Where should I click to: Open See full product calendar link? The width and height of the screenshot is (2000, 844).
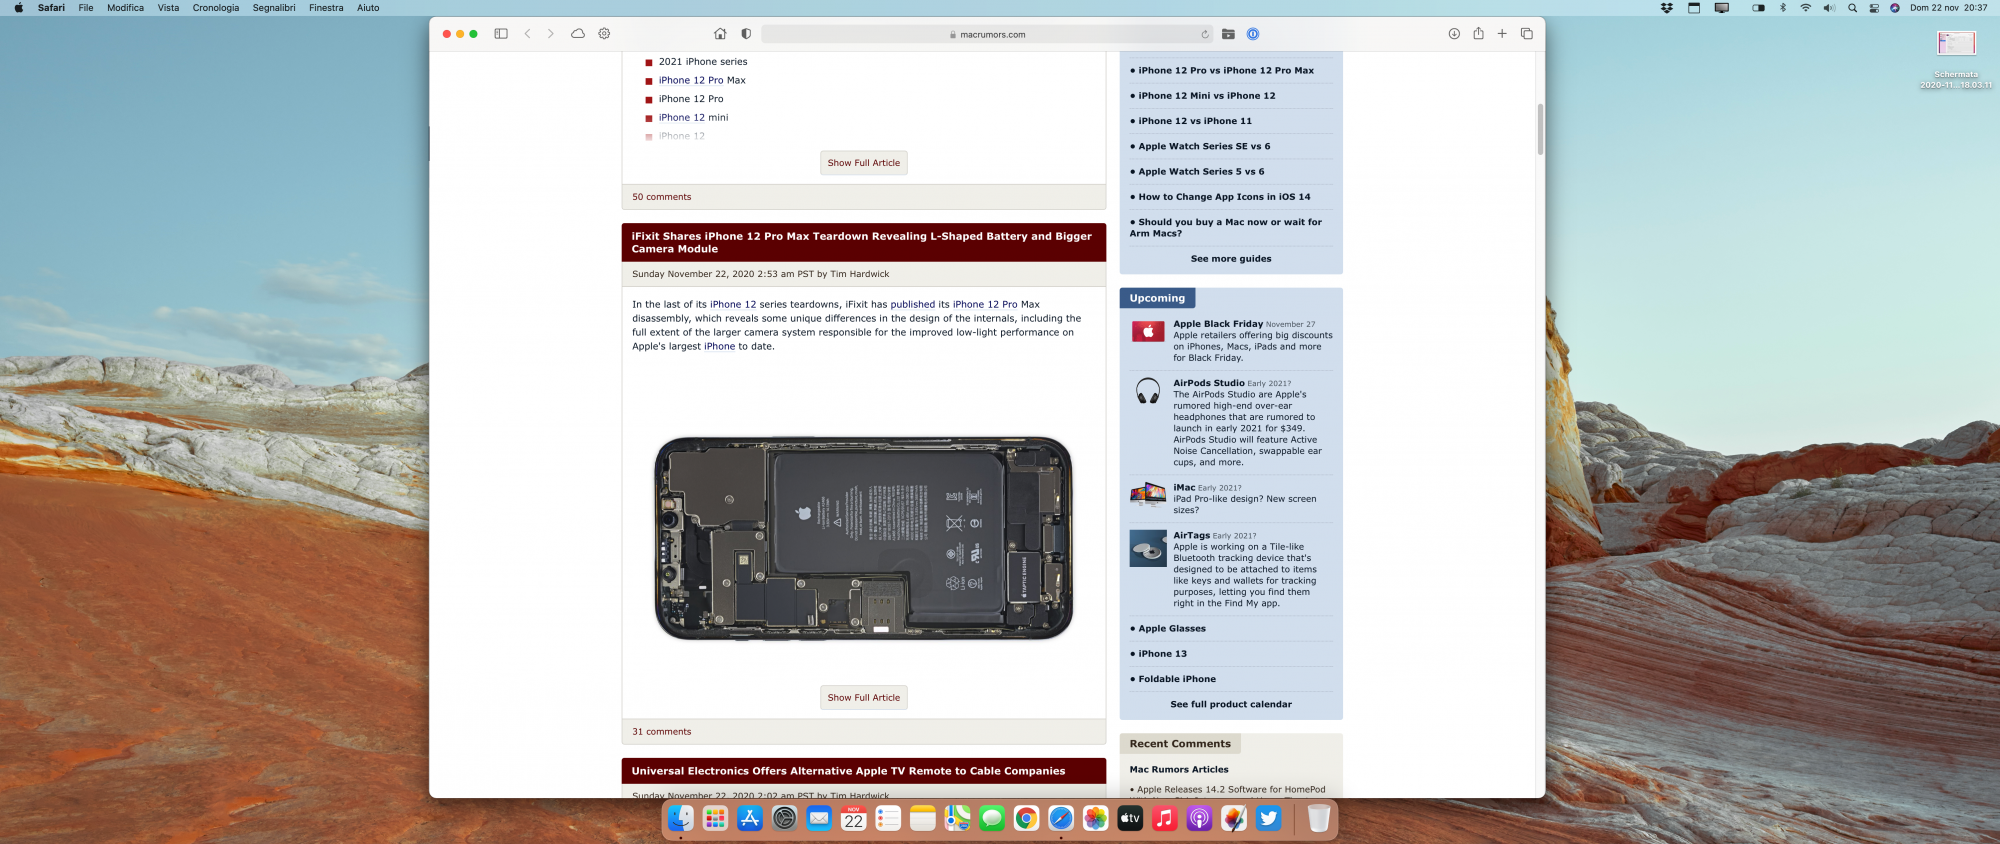click(1231, 705)
